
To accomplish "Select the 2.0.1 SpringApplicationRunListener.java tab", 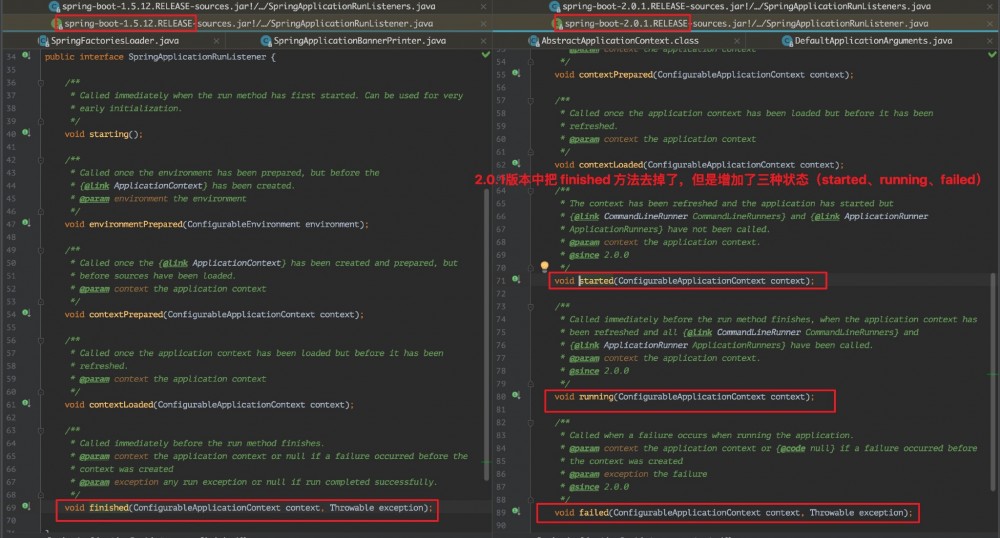I will [744, 24].
